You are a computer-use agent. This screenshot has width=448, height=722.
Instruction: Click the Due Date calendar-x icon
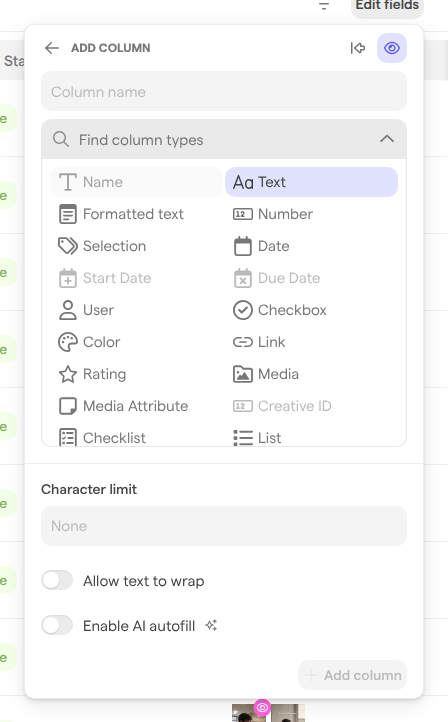[x=243, y=278]
